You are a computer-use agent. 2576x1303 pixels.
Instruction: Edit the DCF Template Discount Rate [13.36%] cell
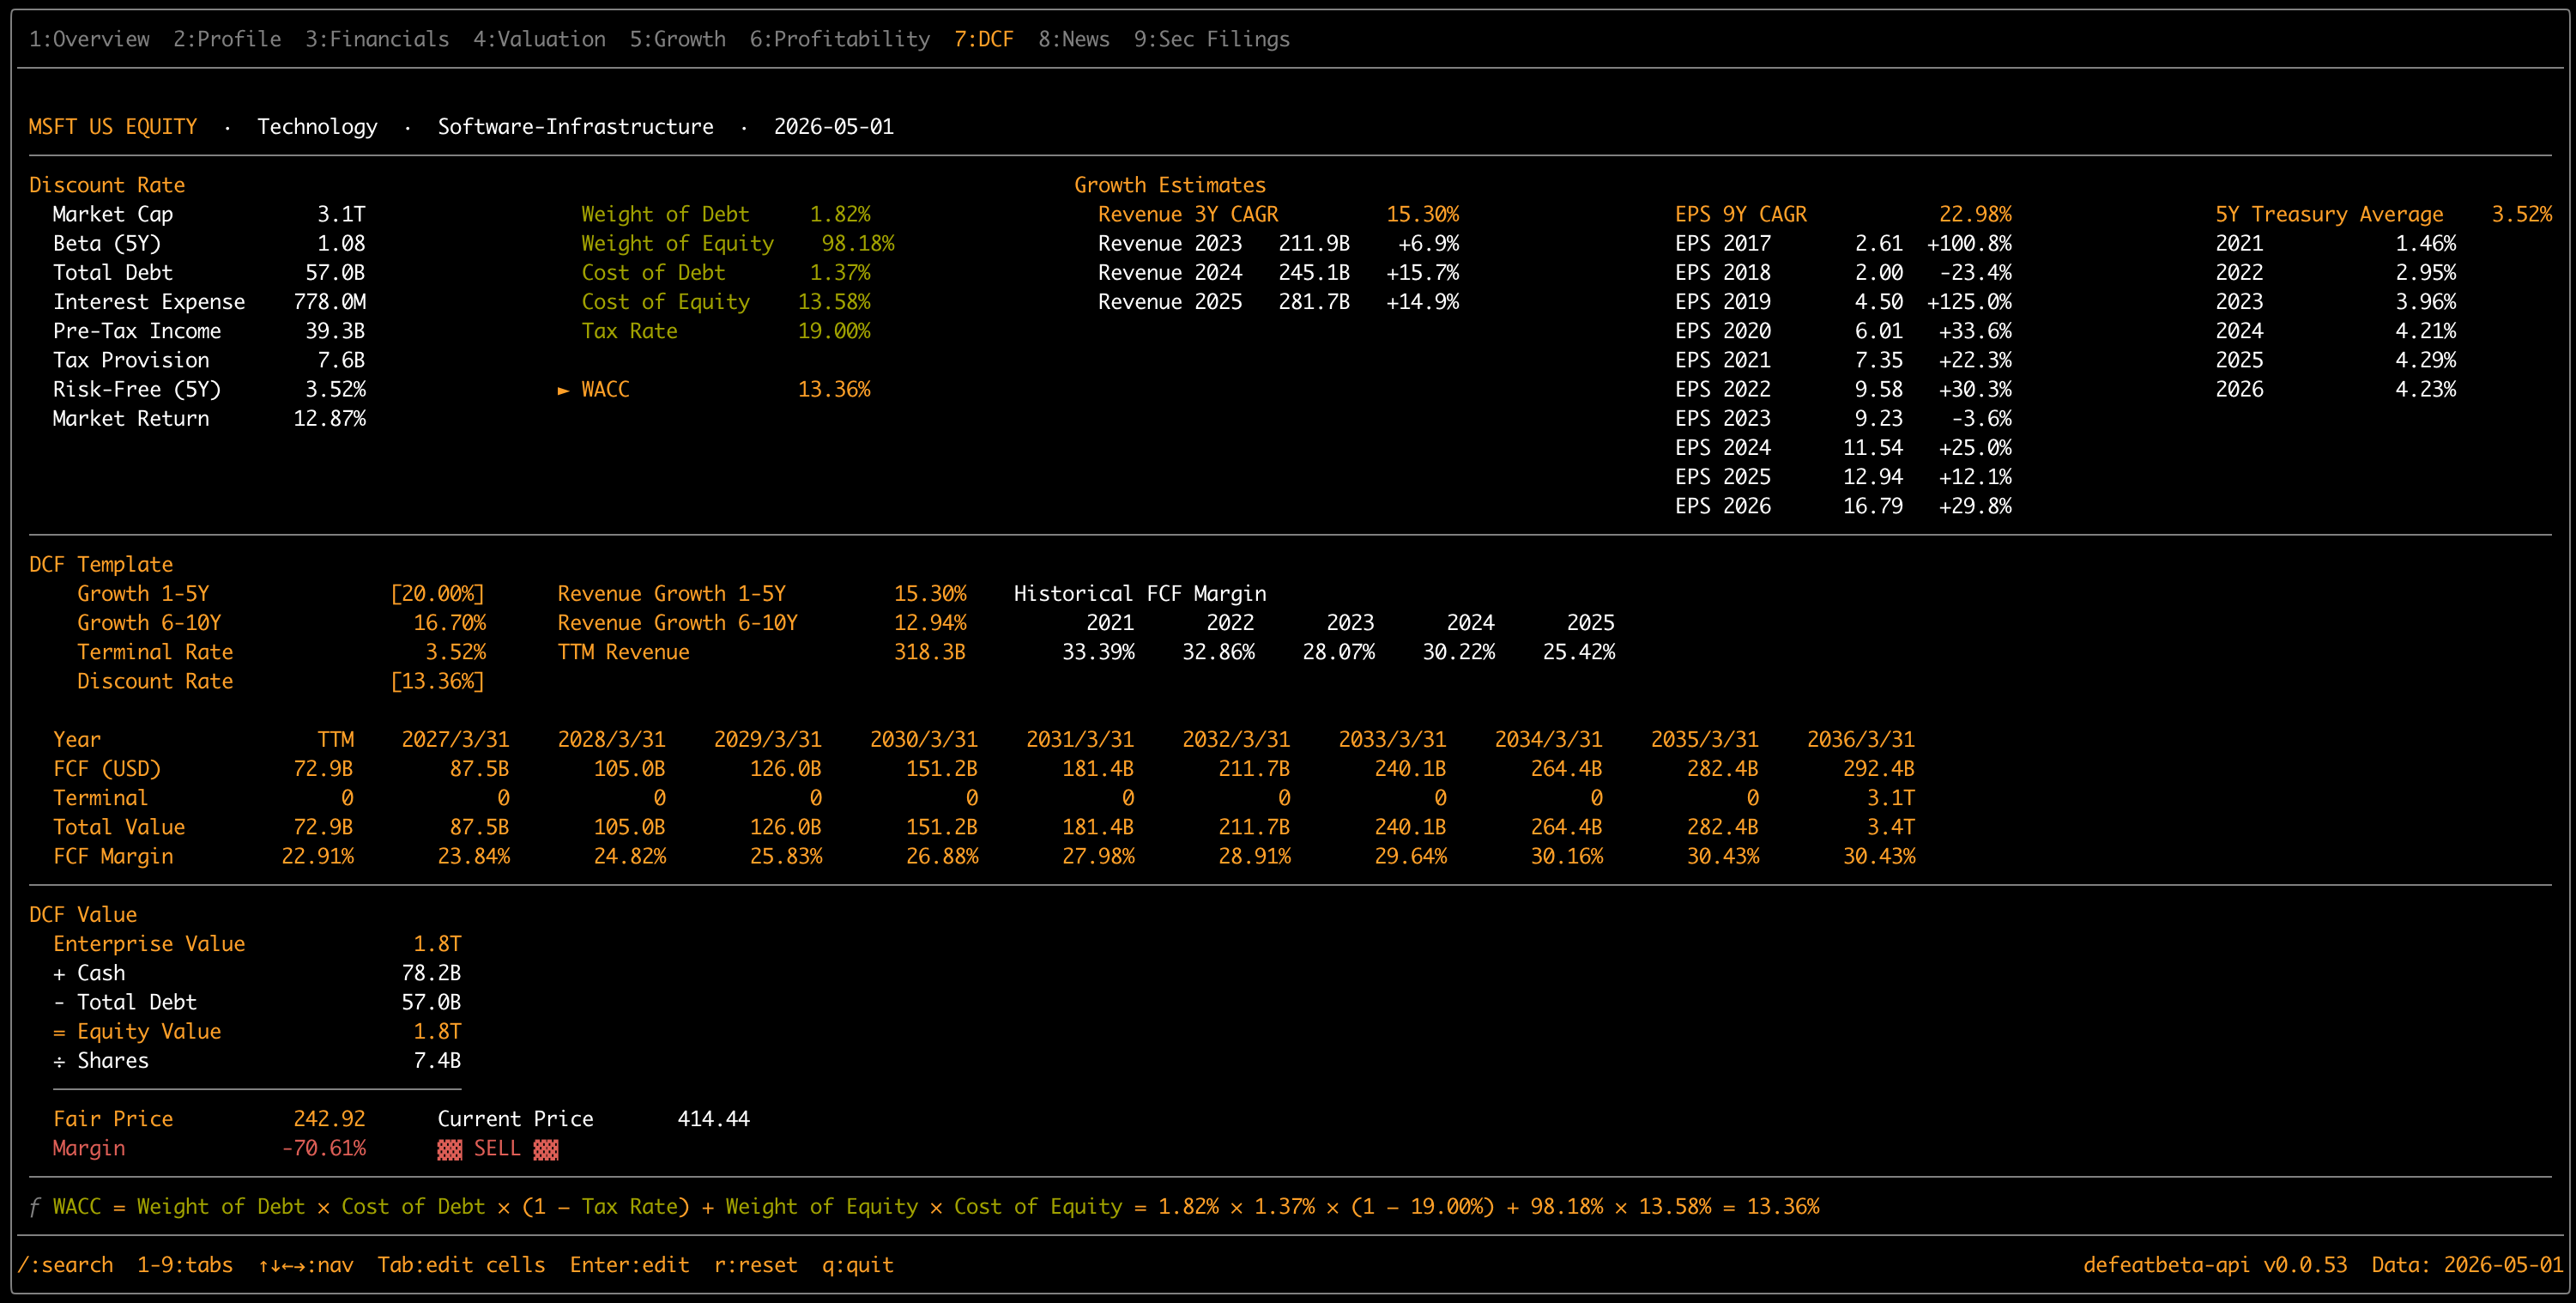437,681
